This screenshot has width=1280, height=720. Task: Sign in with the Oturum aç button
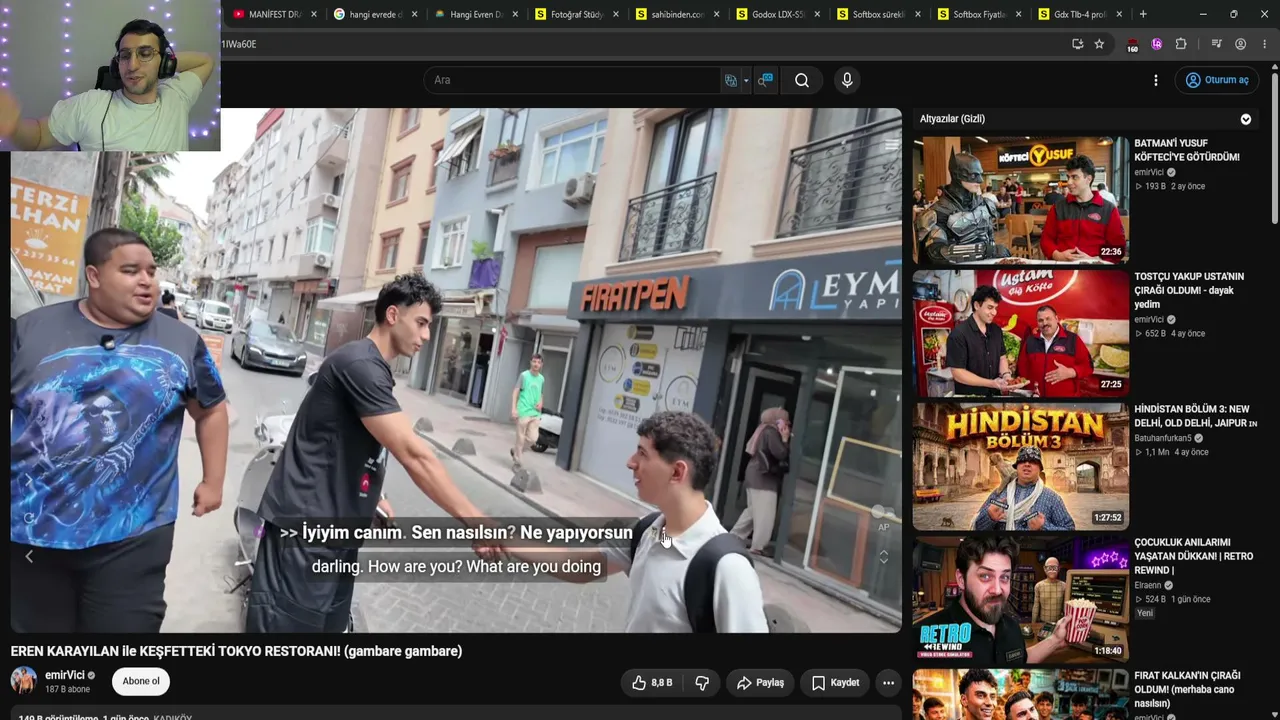1217,80
